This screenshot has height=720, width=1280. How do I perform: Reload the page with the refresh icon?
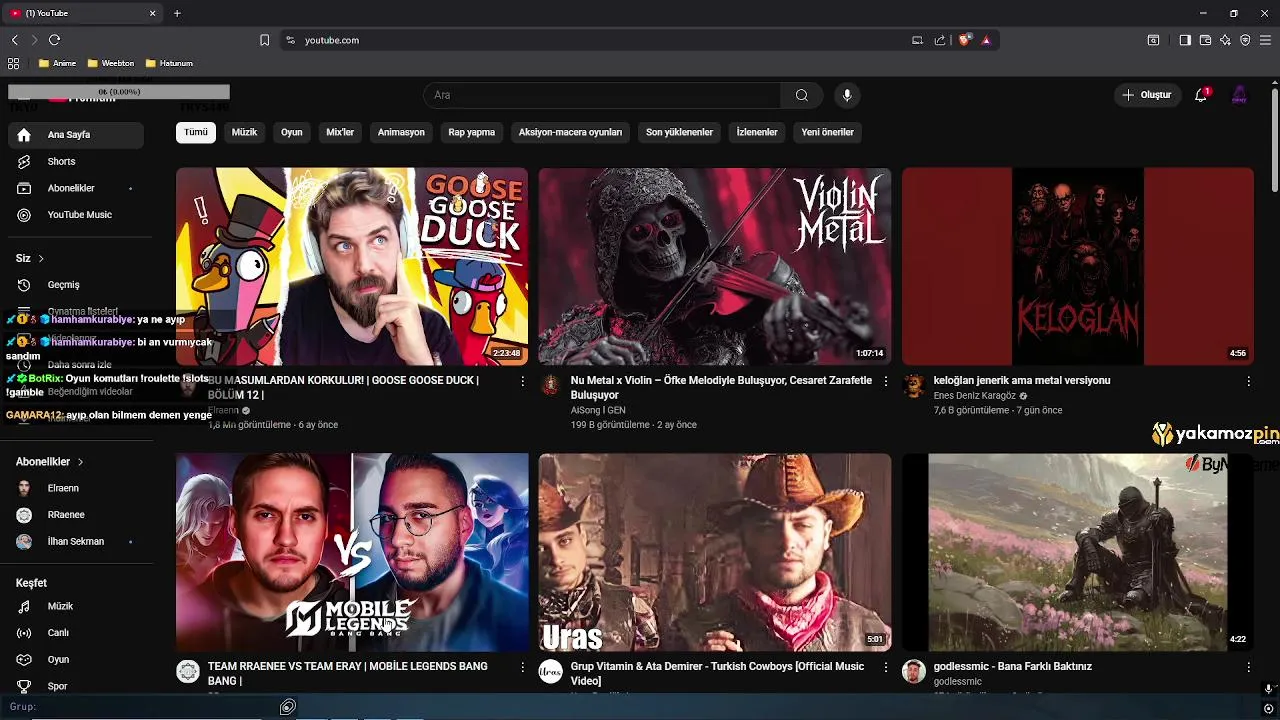tap(54, 40)
